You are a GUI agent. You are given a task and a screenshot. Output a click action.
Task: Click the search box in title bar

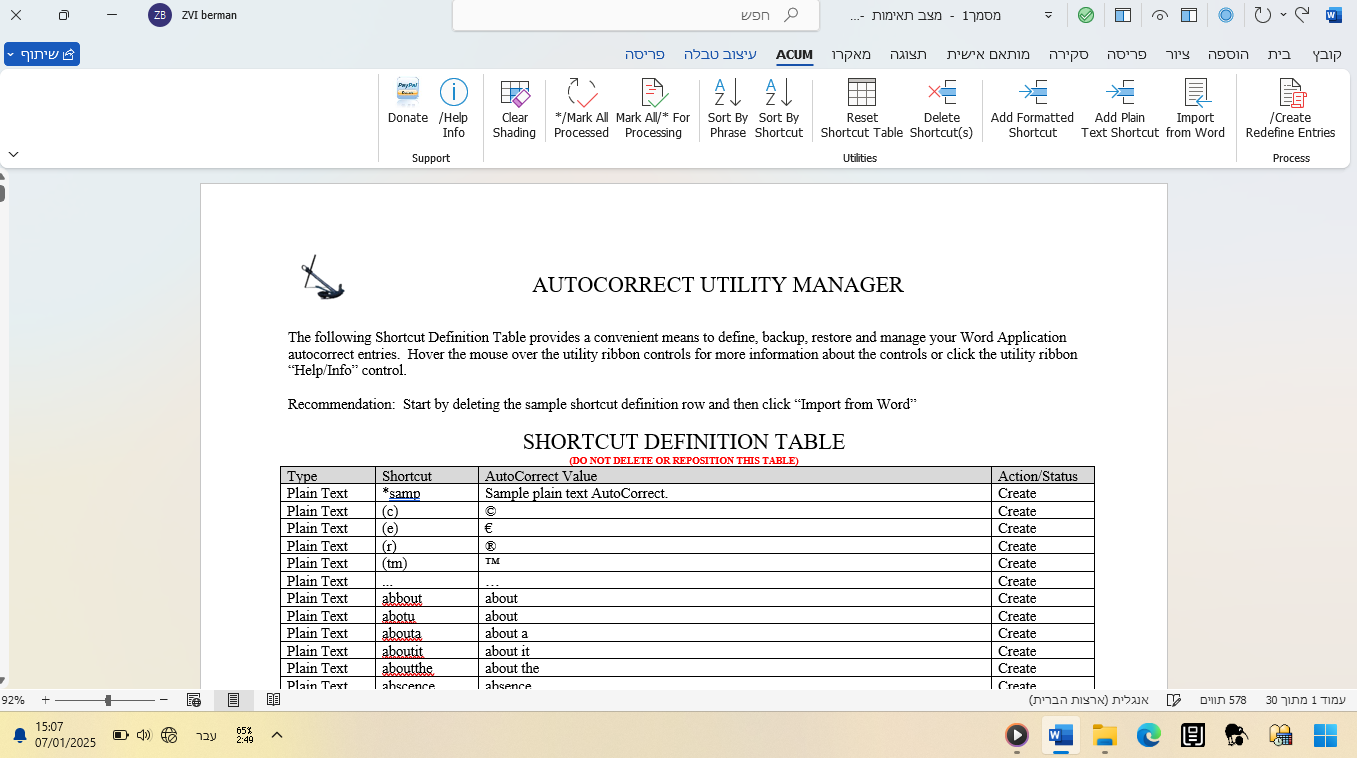tap(636, 15)
